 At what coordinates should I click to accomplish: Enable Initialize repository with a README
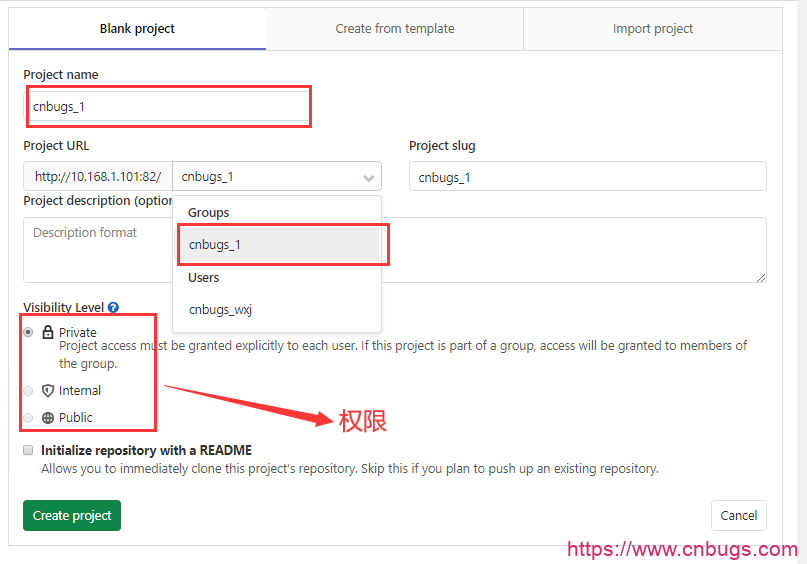point(28,450)
